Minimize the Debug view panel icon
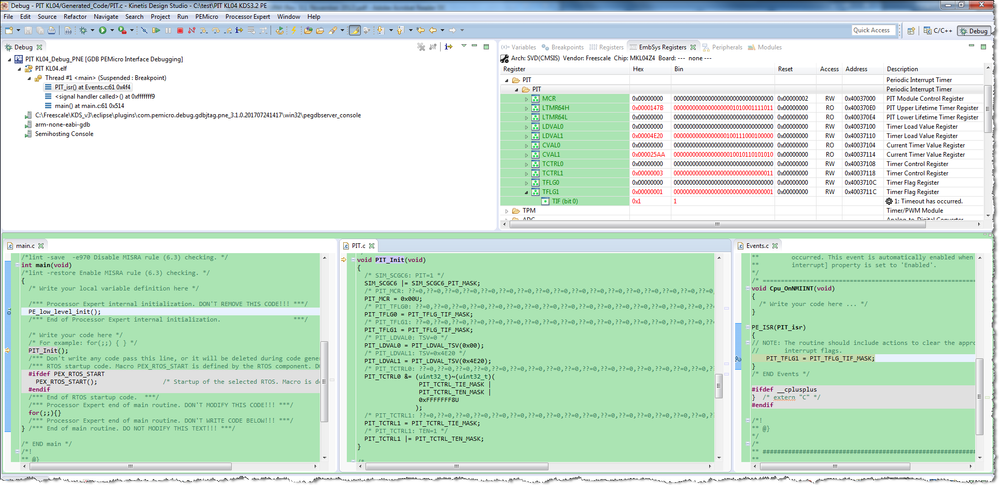 [473, 47]
